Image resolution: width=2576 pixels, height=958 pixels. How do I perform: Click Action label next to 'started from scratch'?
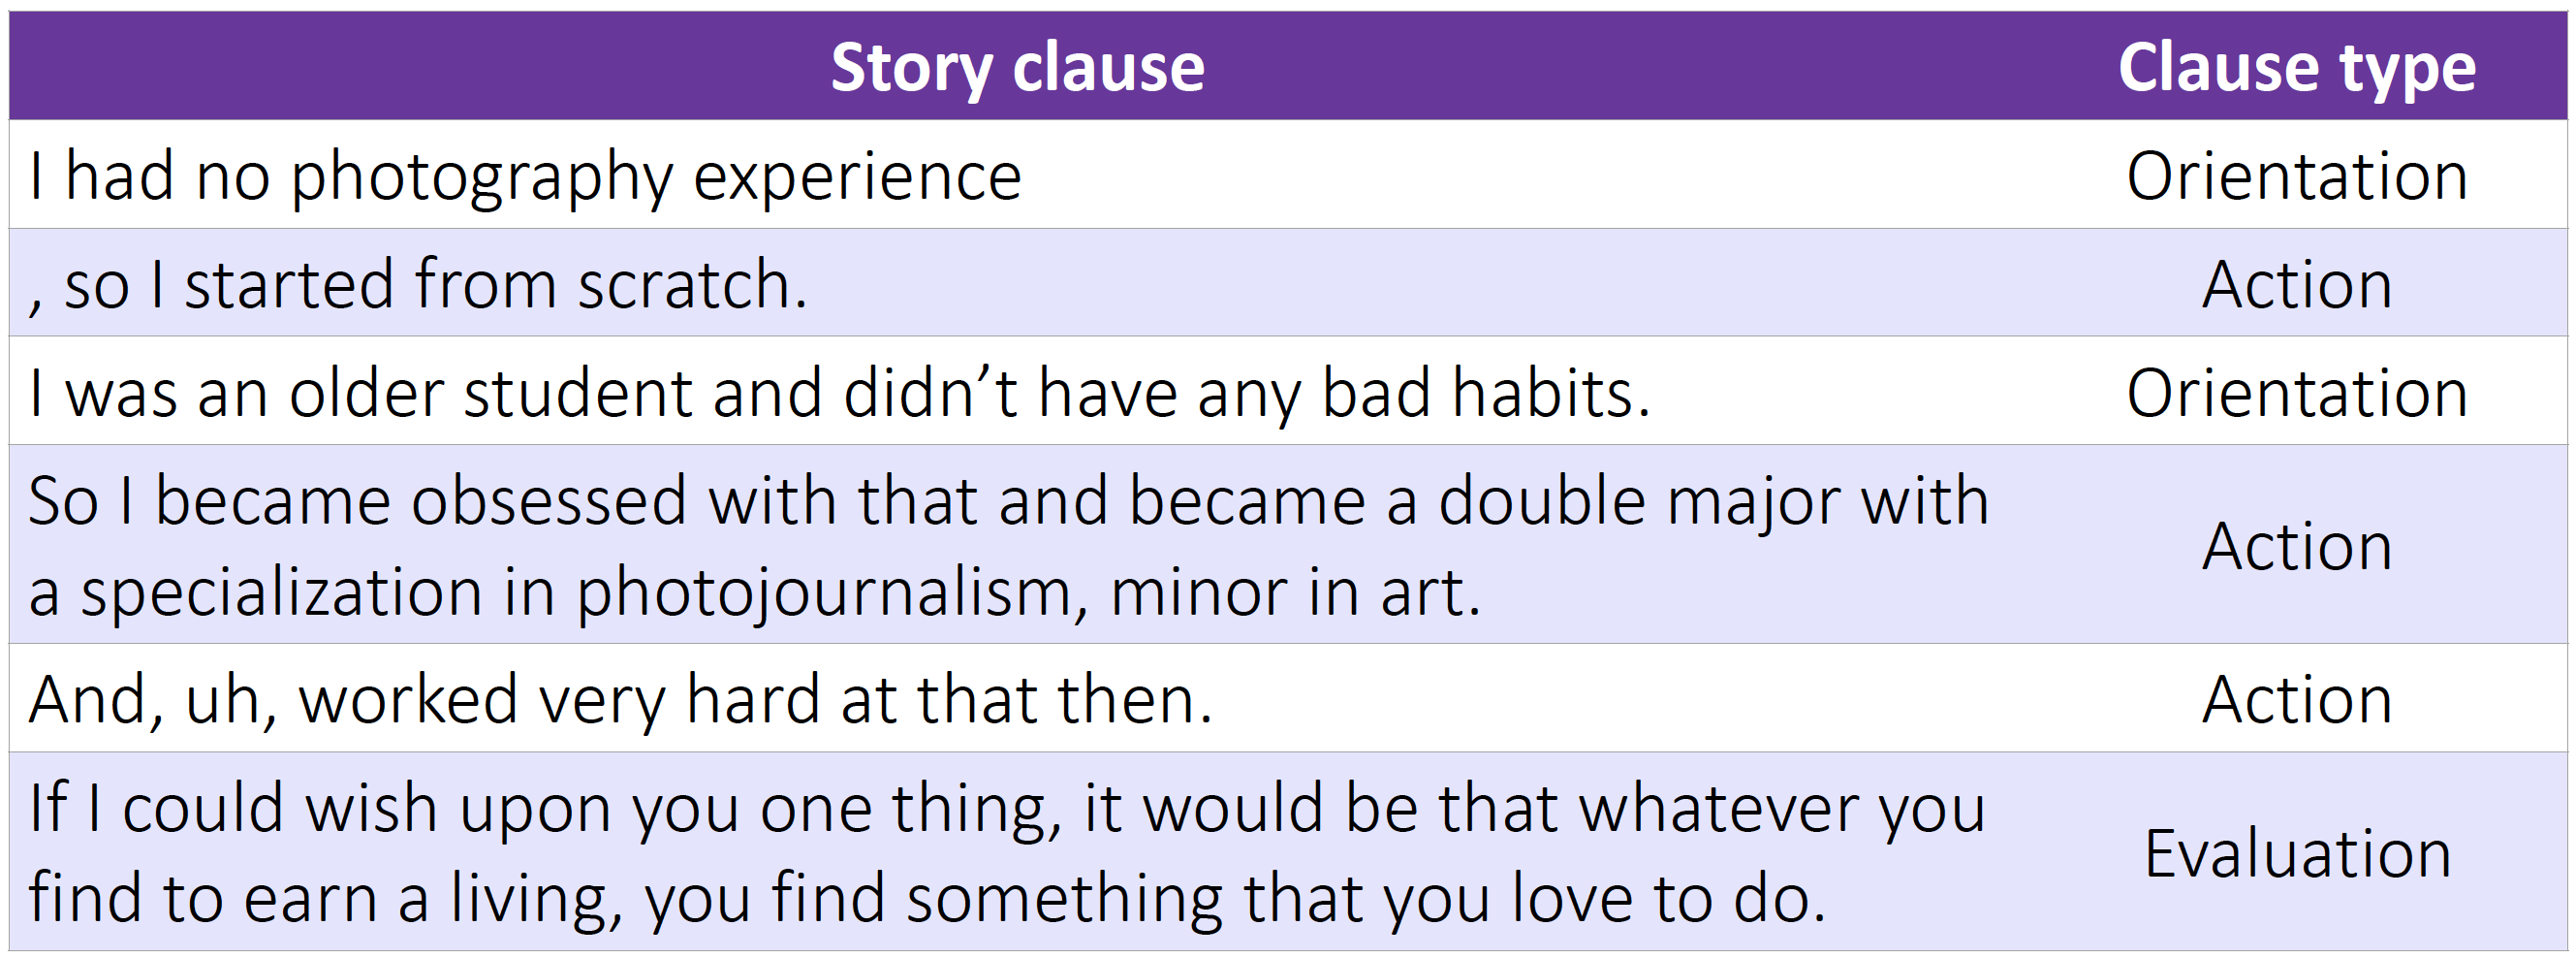pyautogui.click(x=2296, y=284)
